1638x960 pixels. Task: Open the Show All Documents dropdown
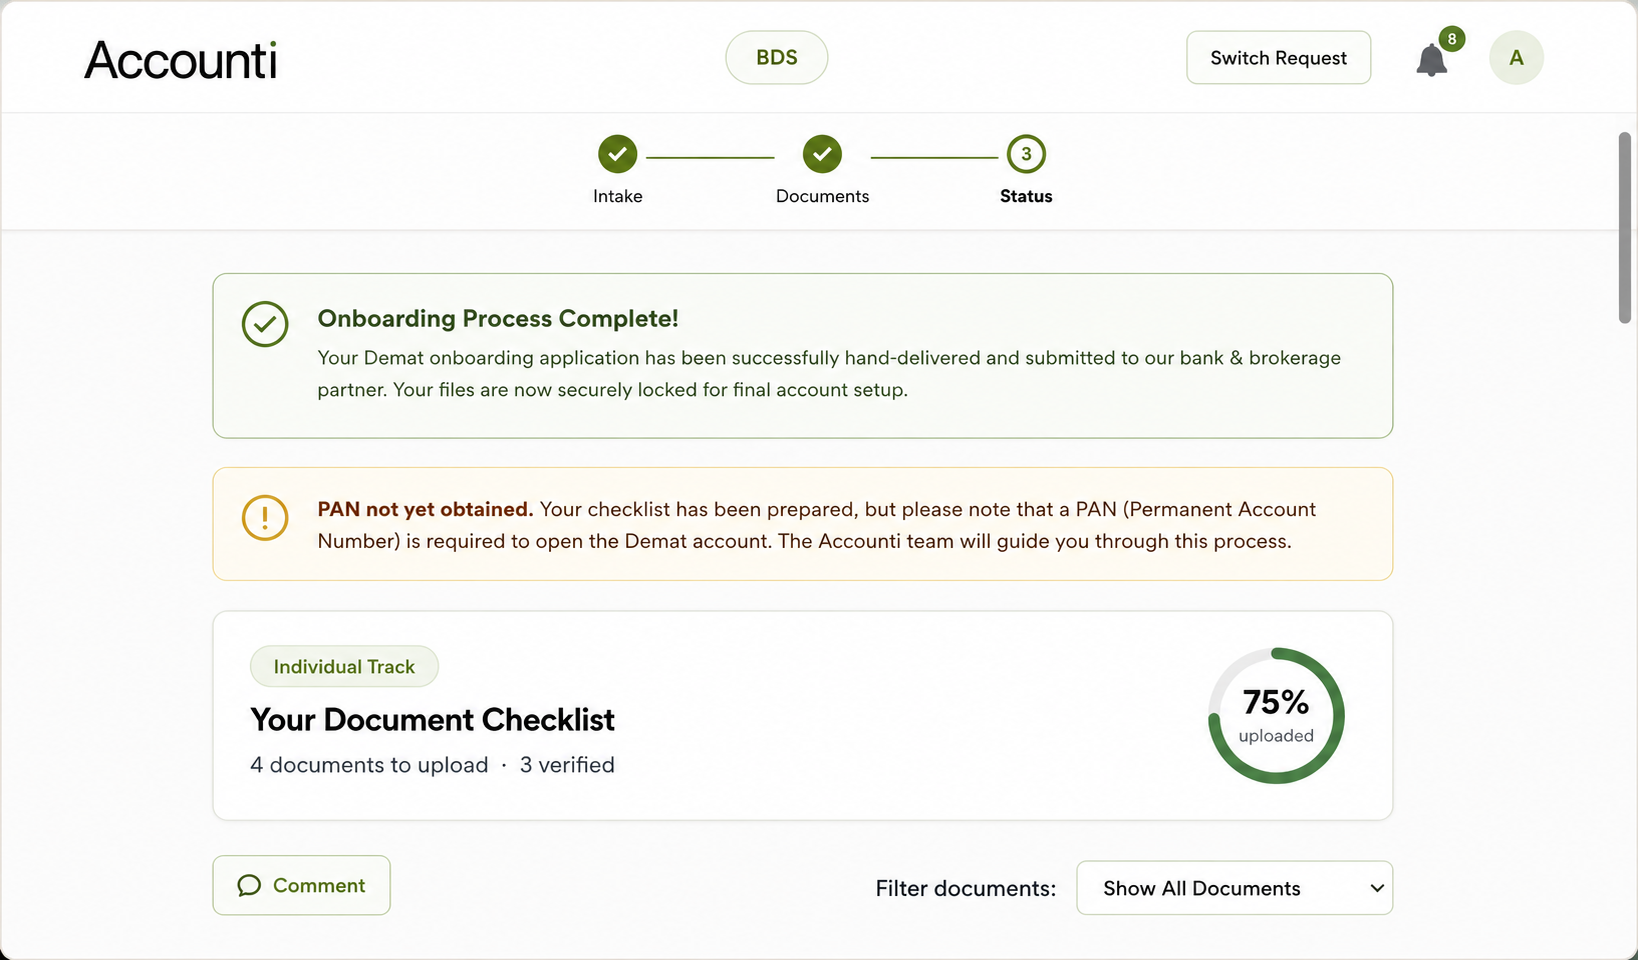pyautogui.click(x=1234, y=888)
